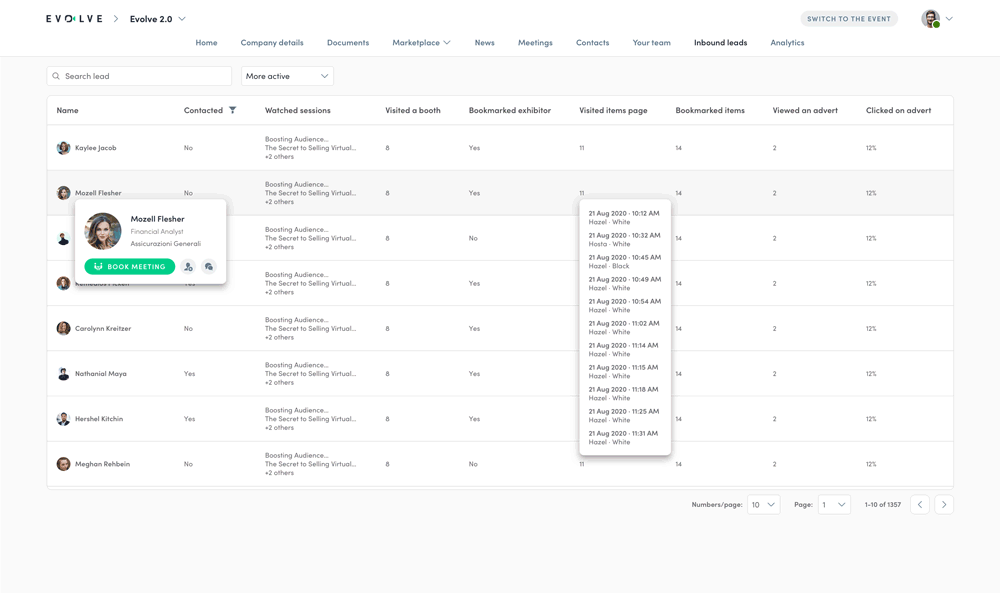Click user profile avatar in header
Image resolution: width=1000 pixels, height=593 pixels.
[930, 19]
